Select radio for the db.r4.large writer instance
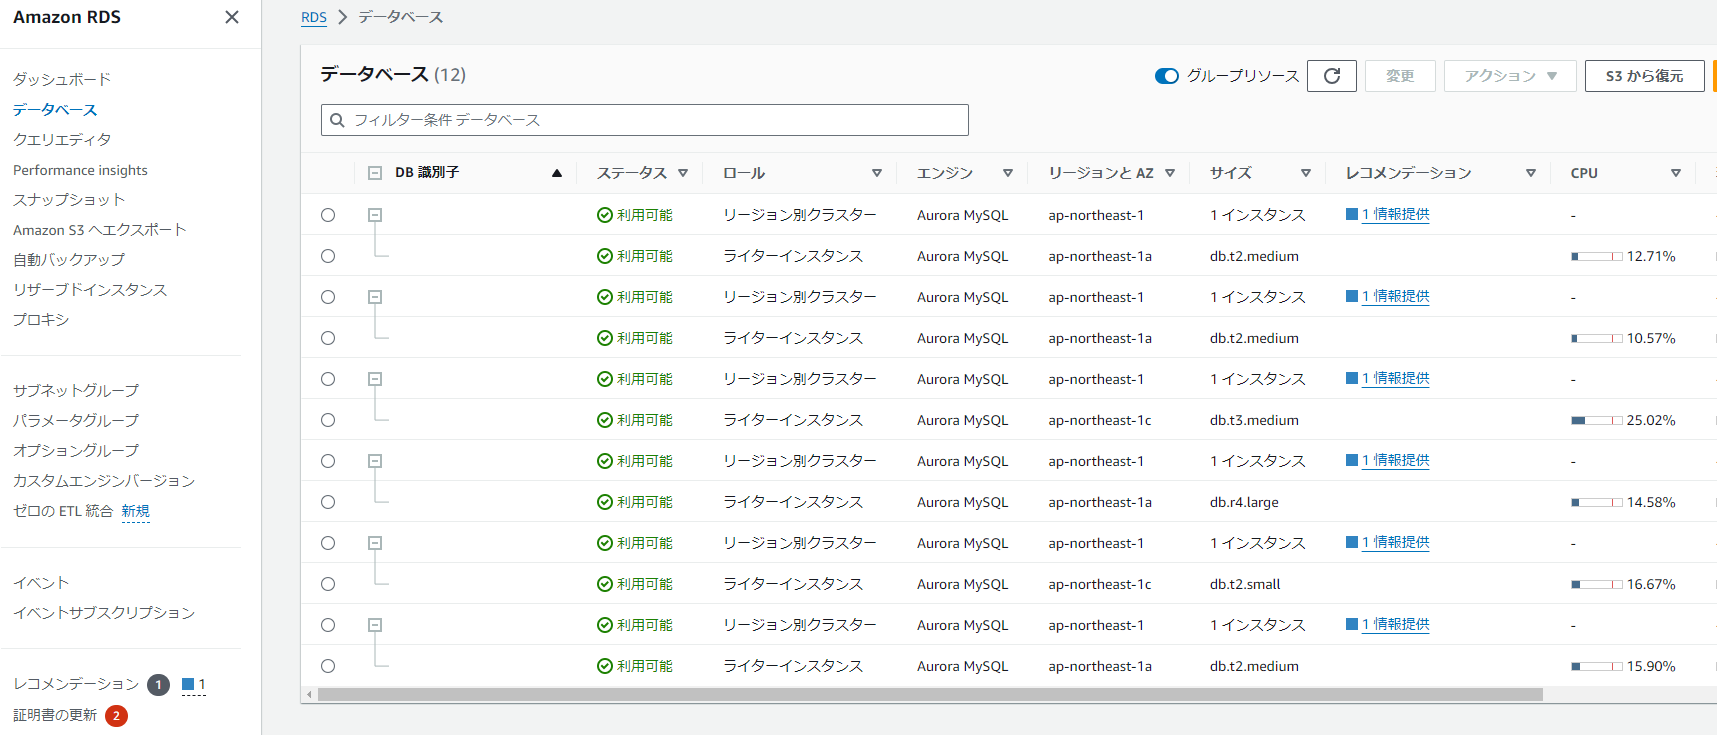Screen dimensions: 1717x735 (x=328, y=502)
